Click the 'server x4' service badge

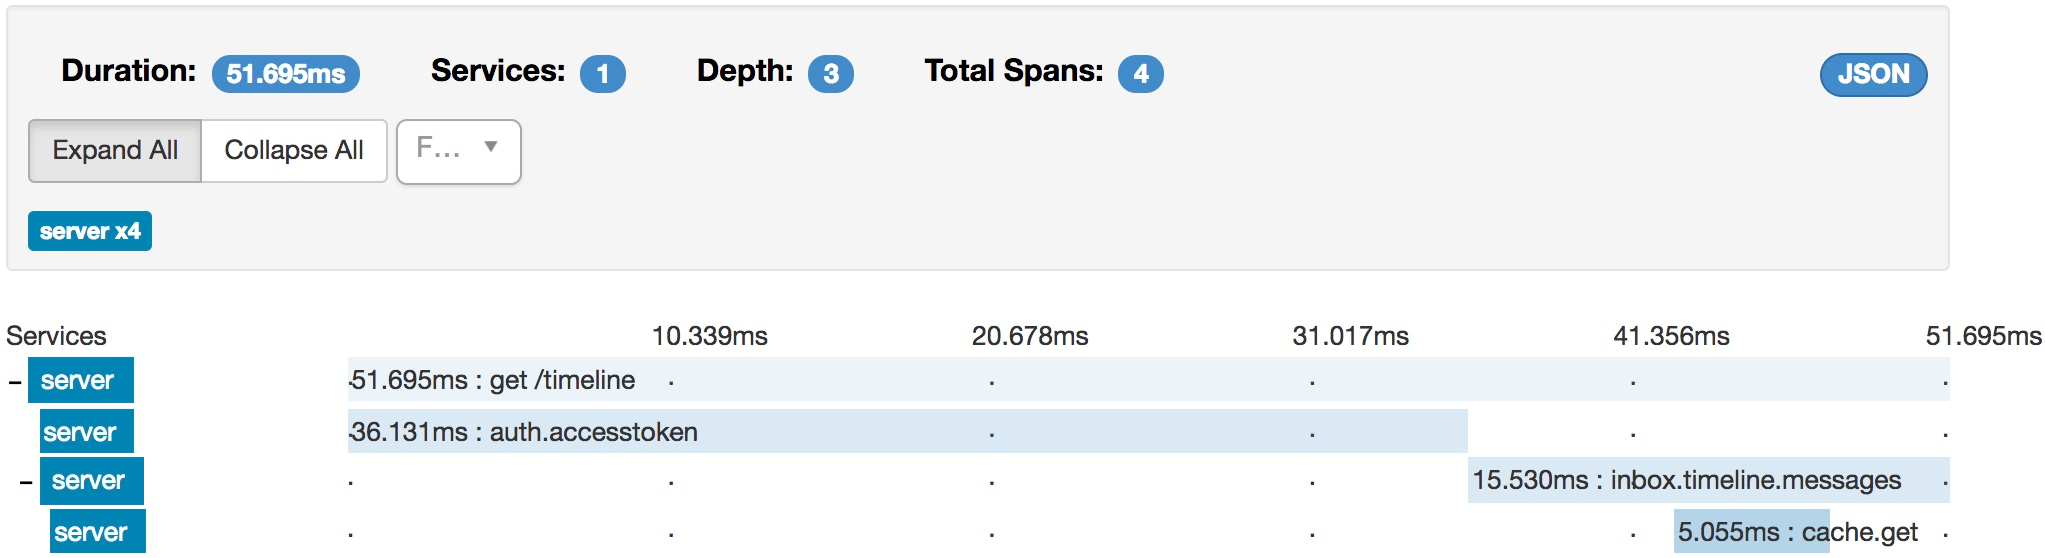click(x=90, y=231)
